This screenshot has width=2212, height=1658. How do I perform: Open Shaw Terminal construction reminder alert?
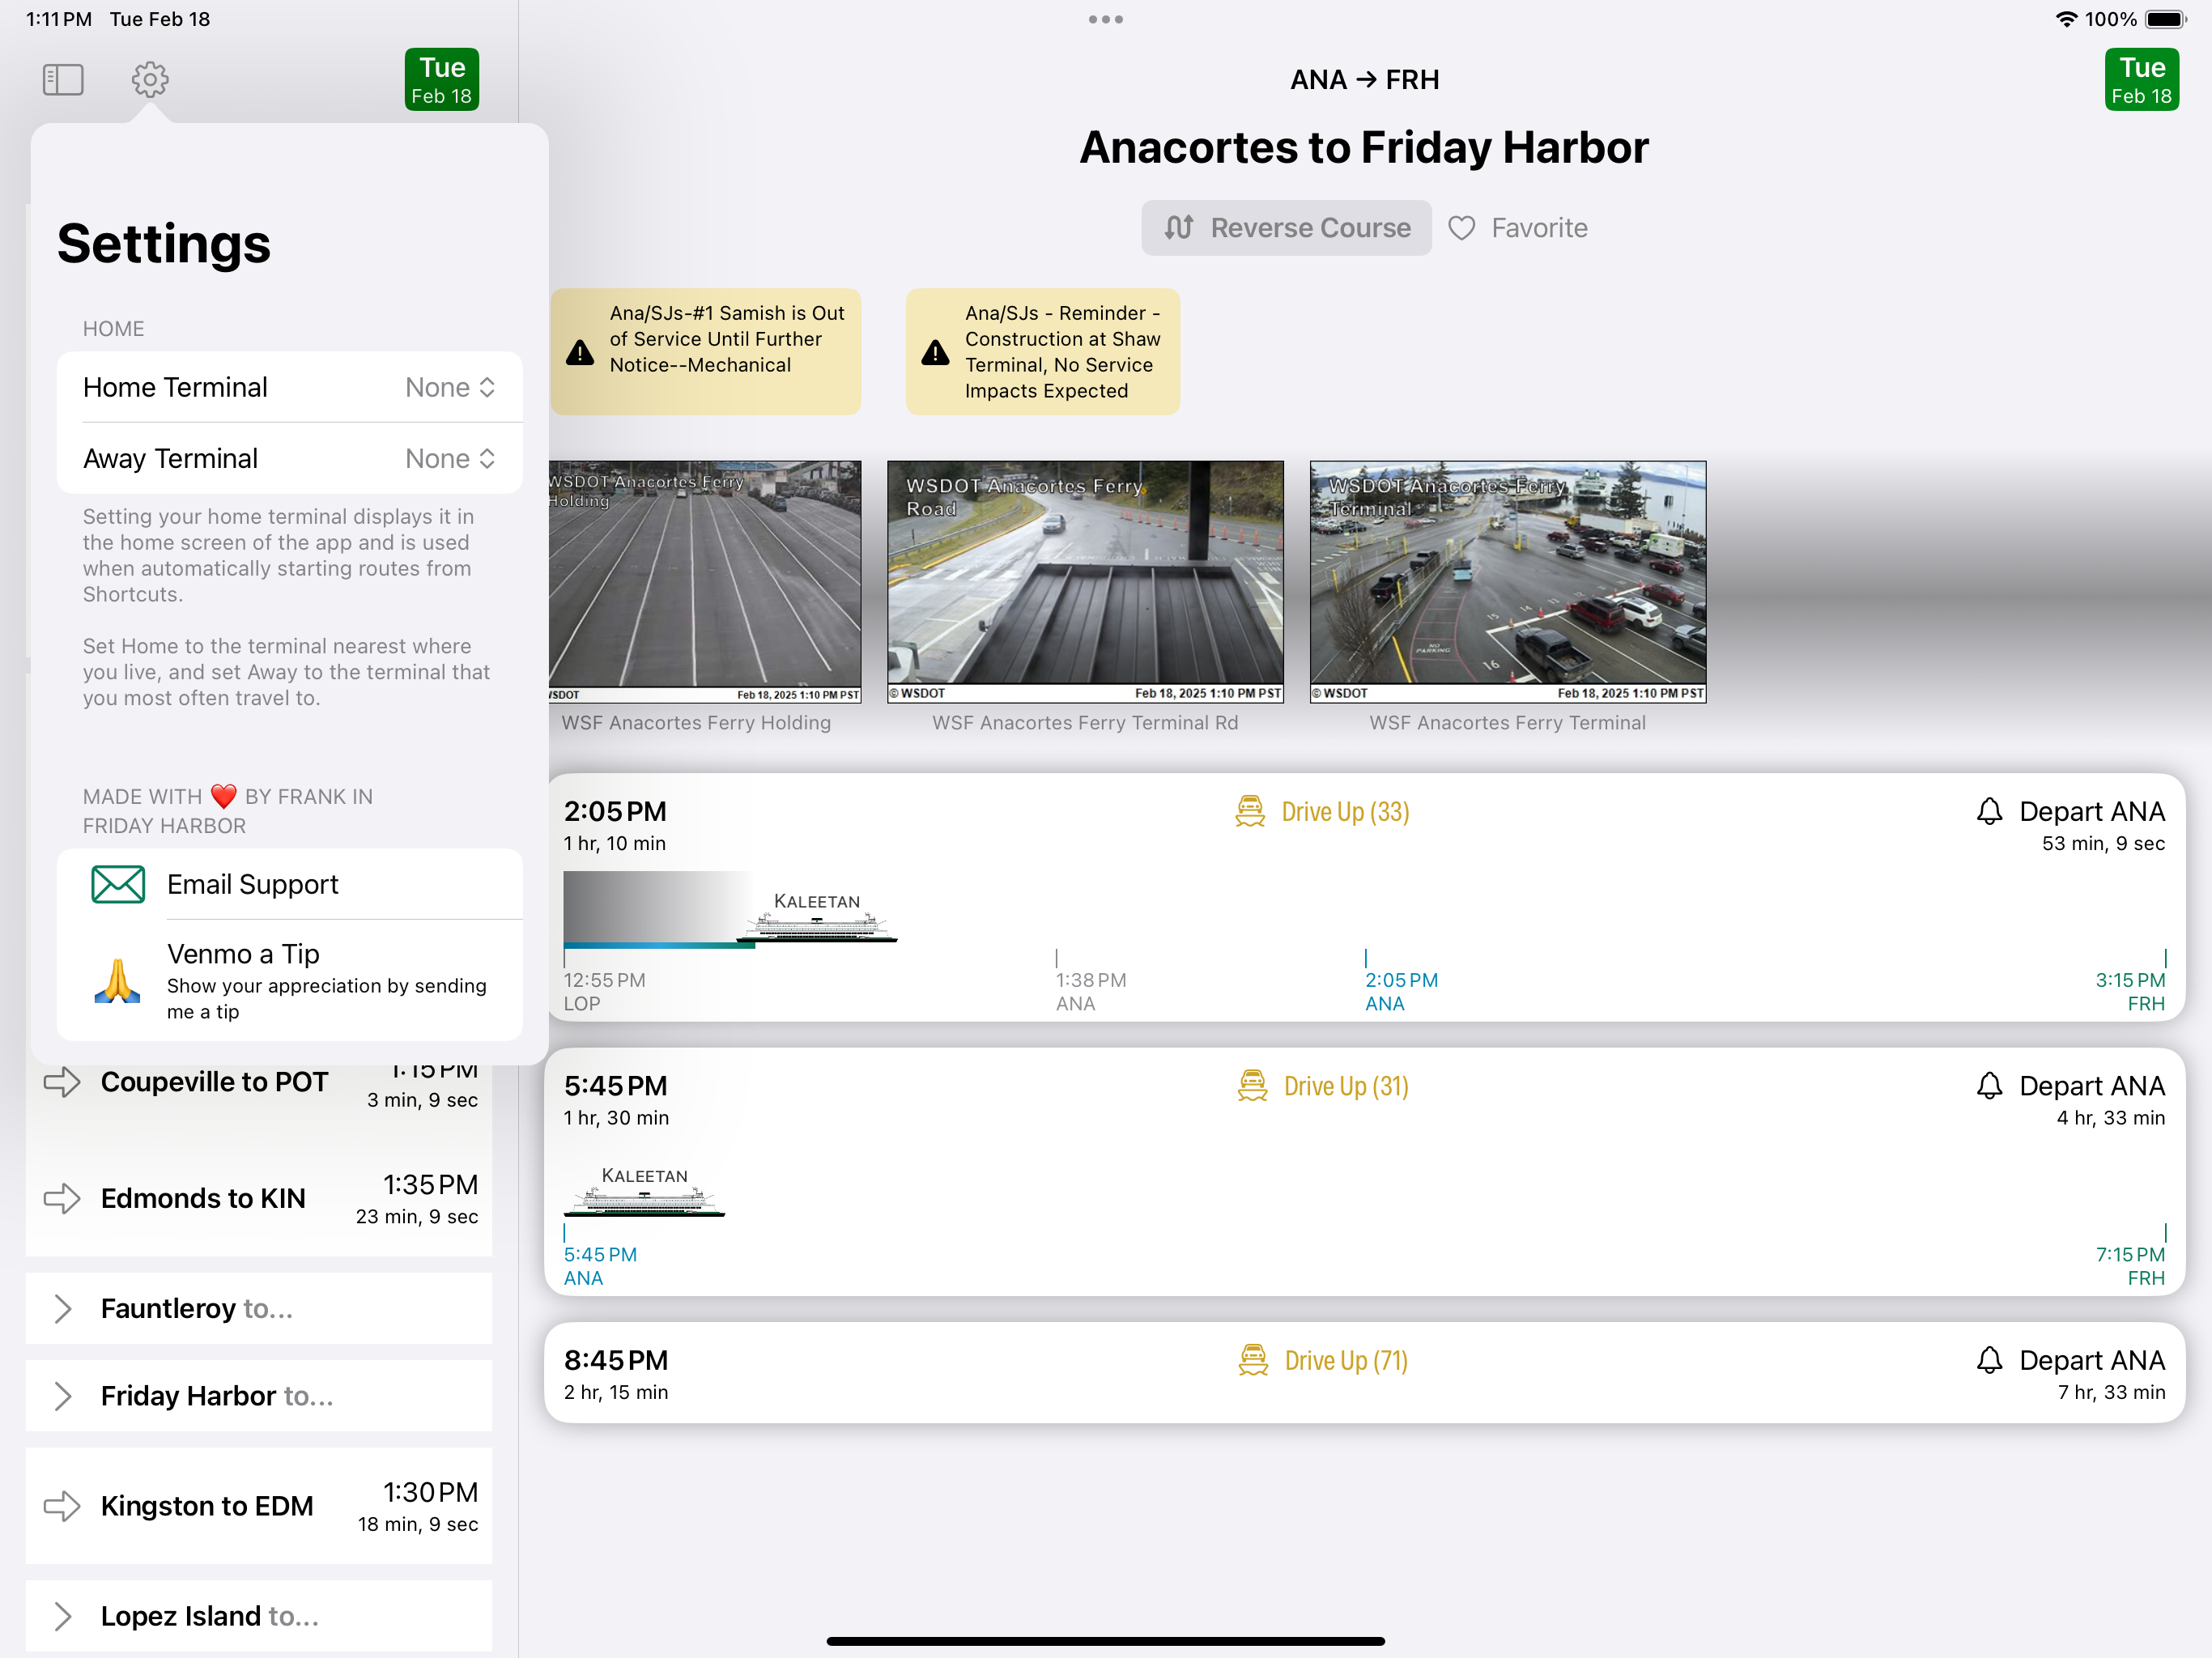click(1043, 352)
